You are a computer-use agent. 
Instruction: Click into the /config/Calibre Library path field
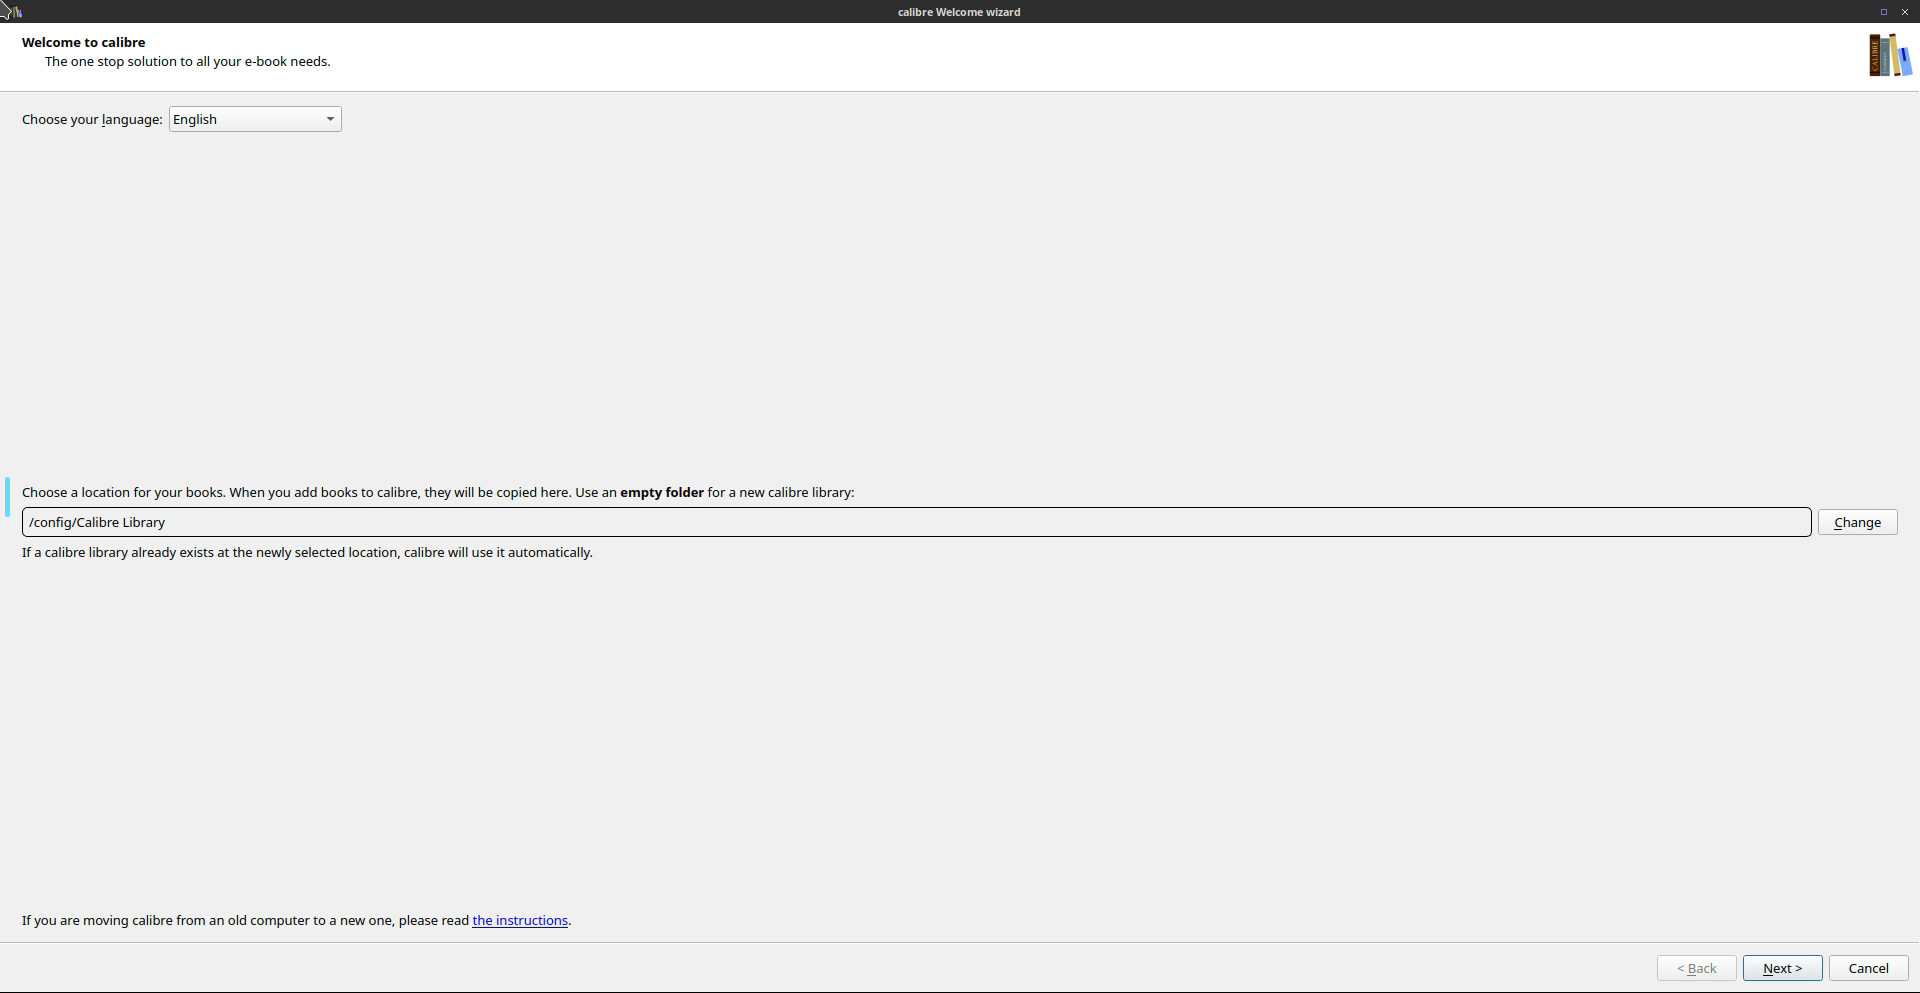point(915,522)
